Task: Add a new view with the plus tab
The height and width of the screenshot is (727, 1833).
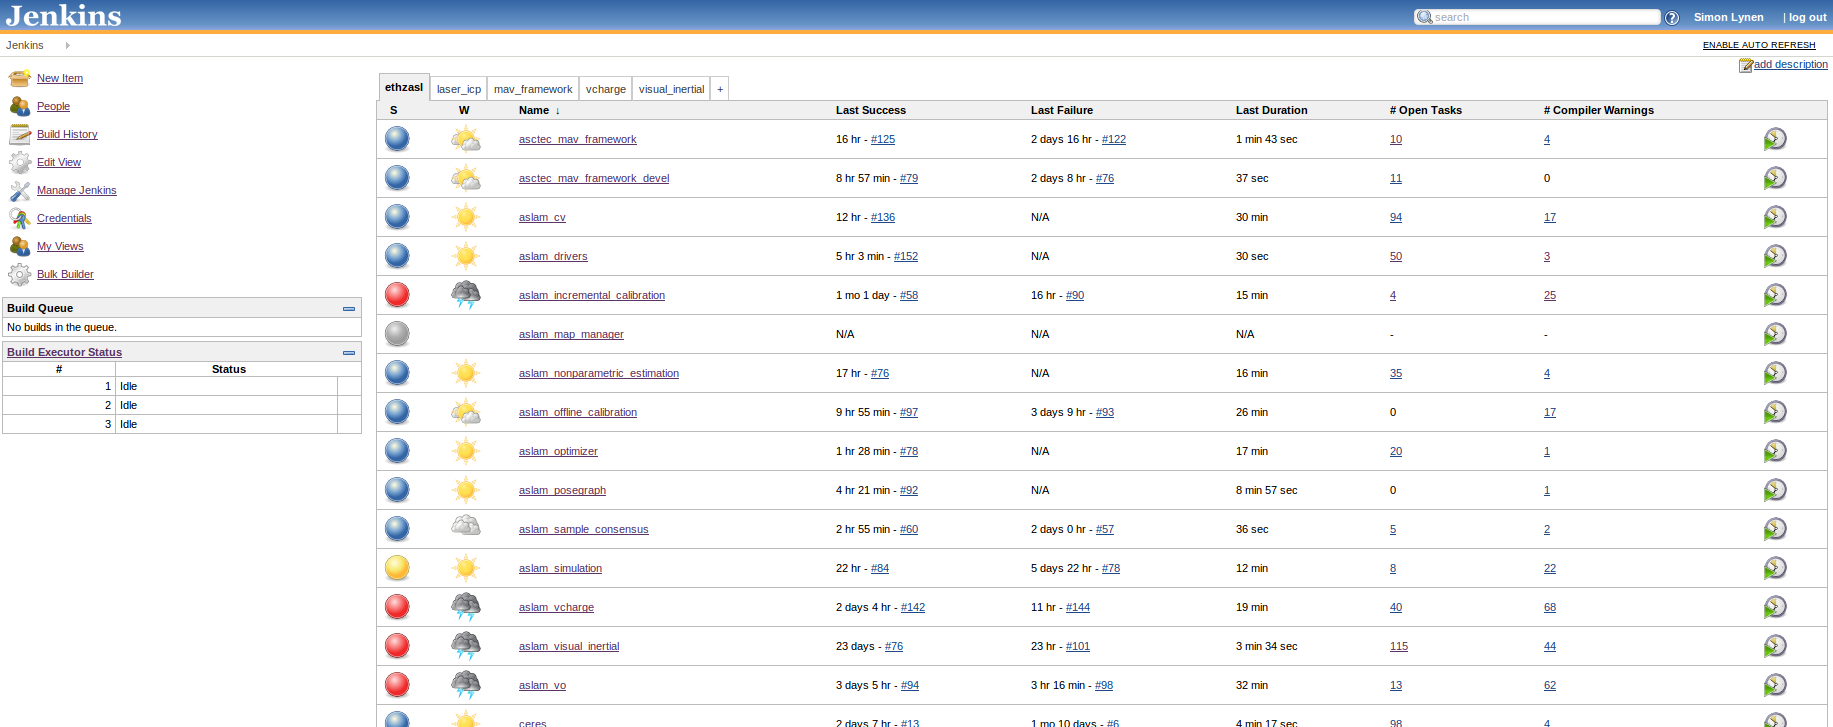Action: pyautogui.click(x=720, y=89)
